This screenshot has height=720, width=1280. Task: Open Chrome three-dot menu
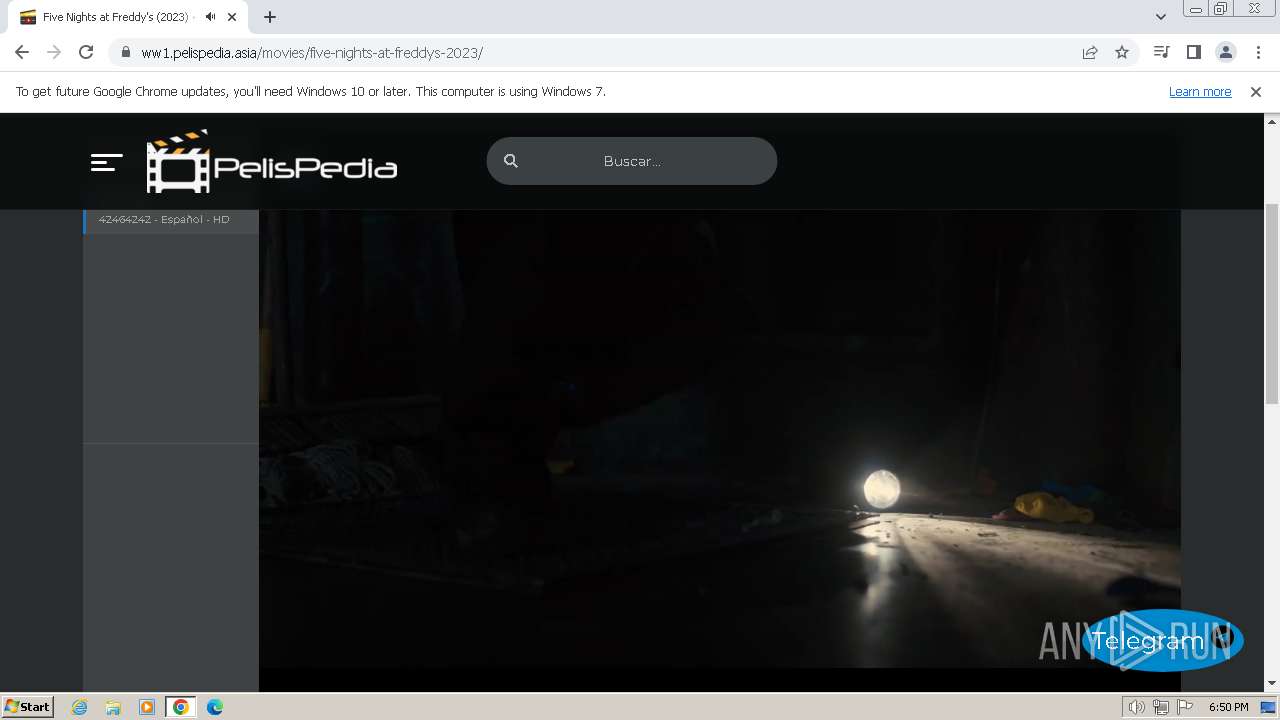[1257, 52]
